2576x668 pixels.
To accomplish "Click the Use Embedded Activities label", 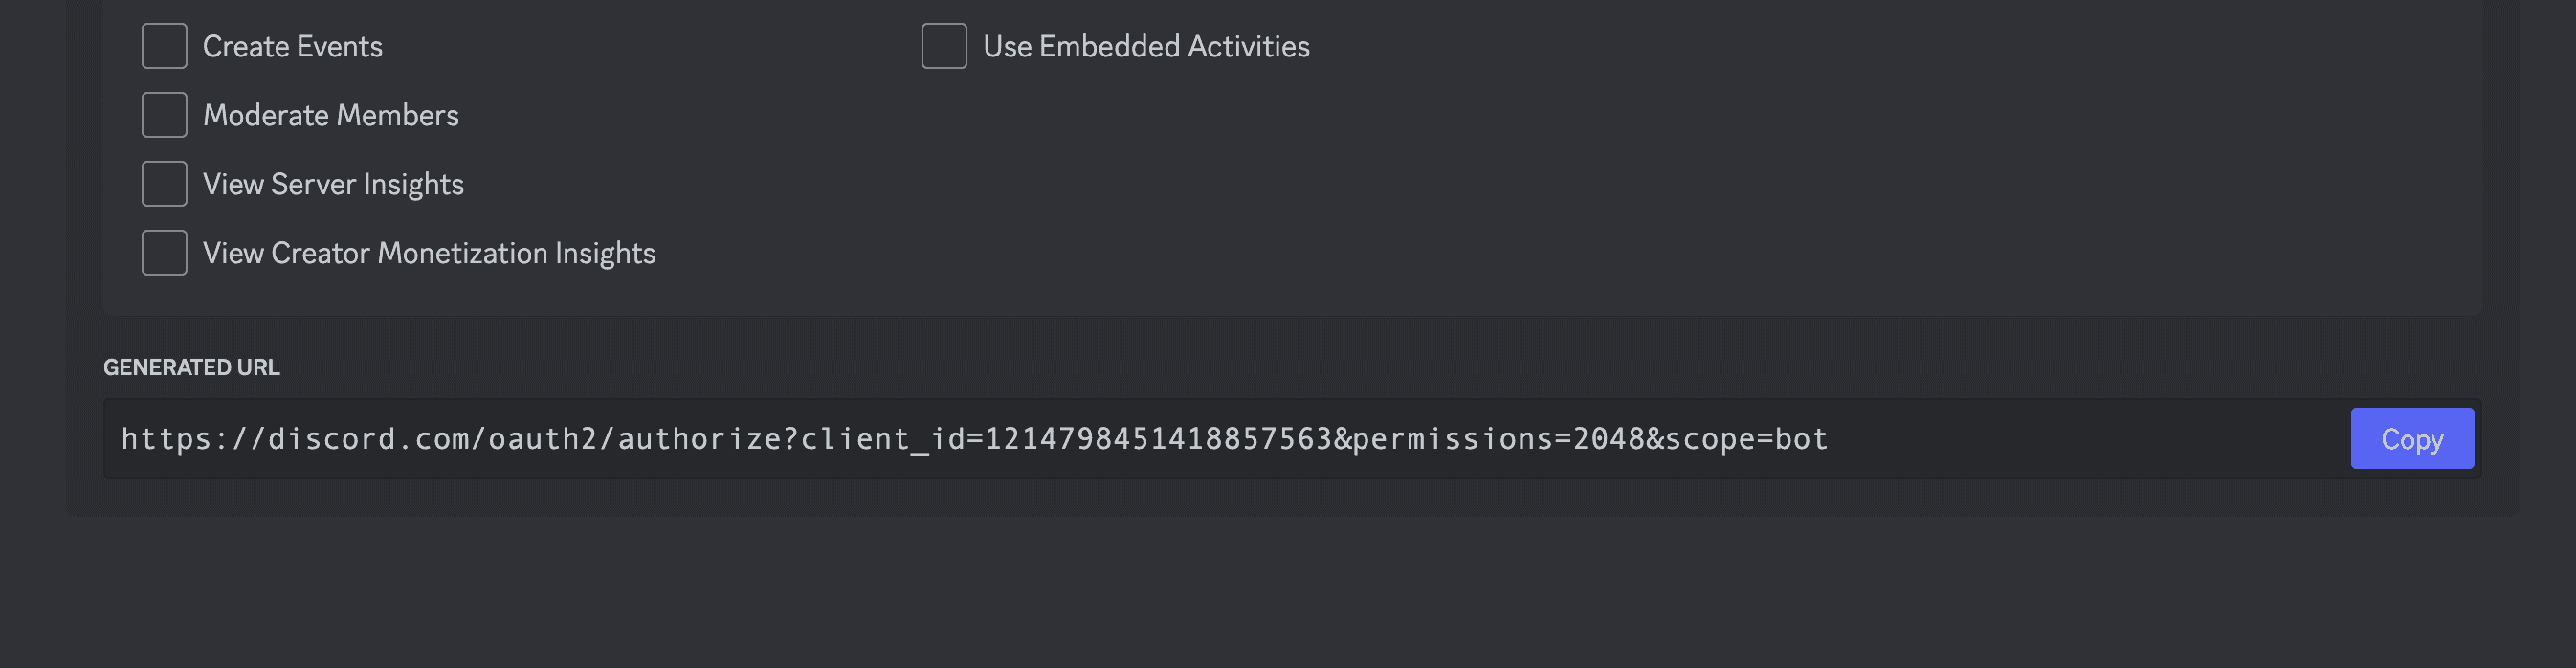I will [1146, 45].
